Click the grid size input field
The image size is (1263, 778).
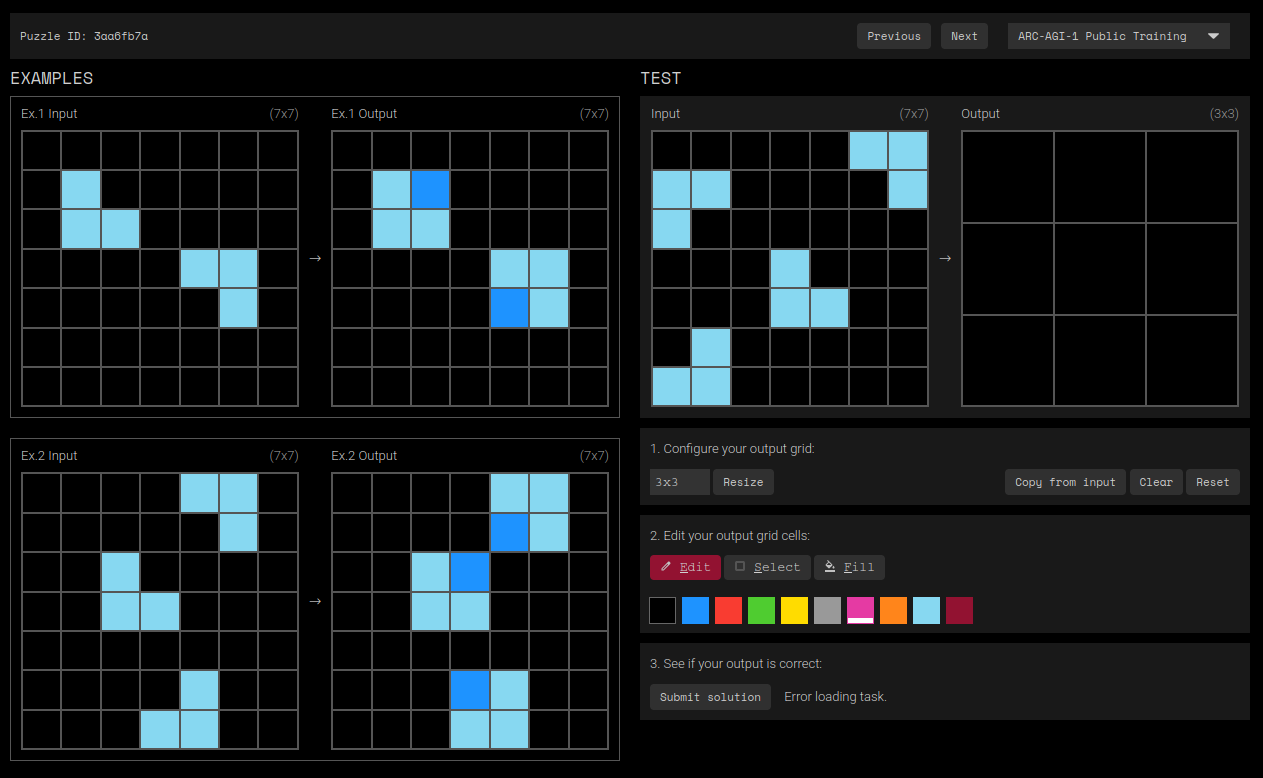click(679, 482)
